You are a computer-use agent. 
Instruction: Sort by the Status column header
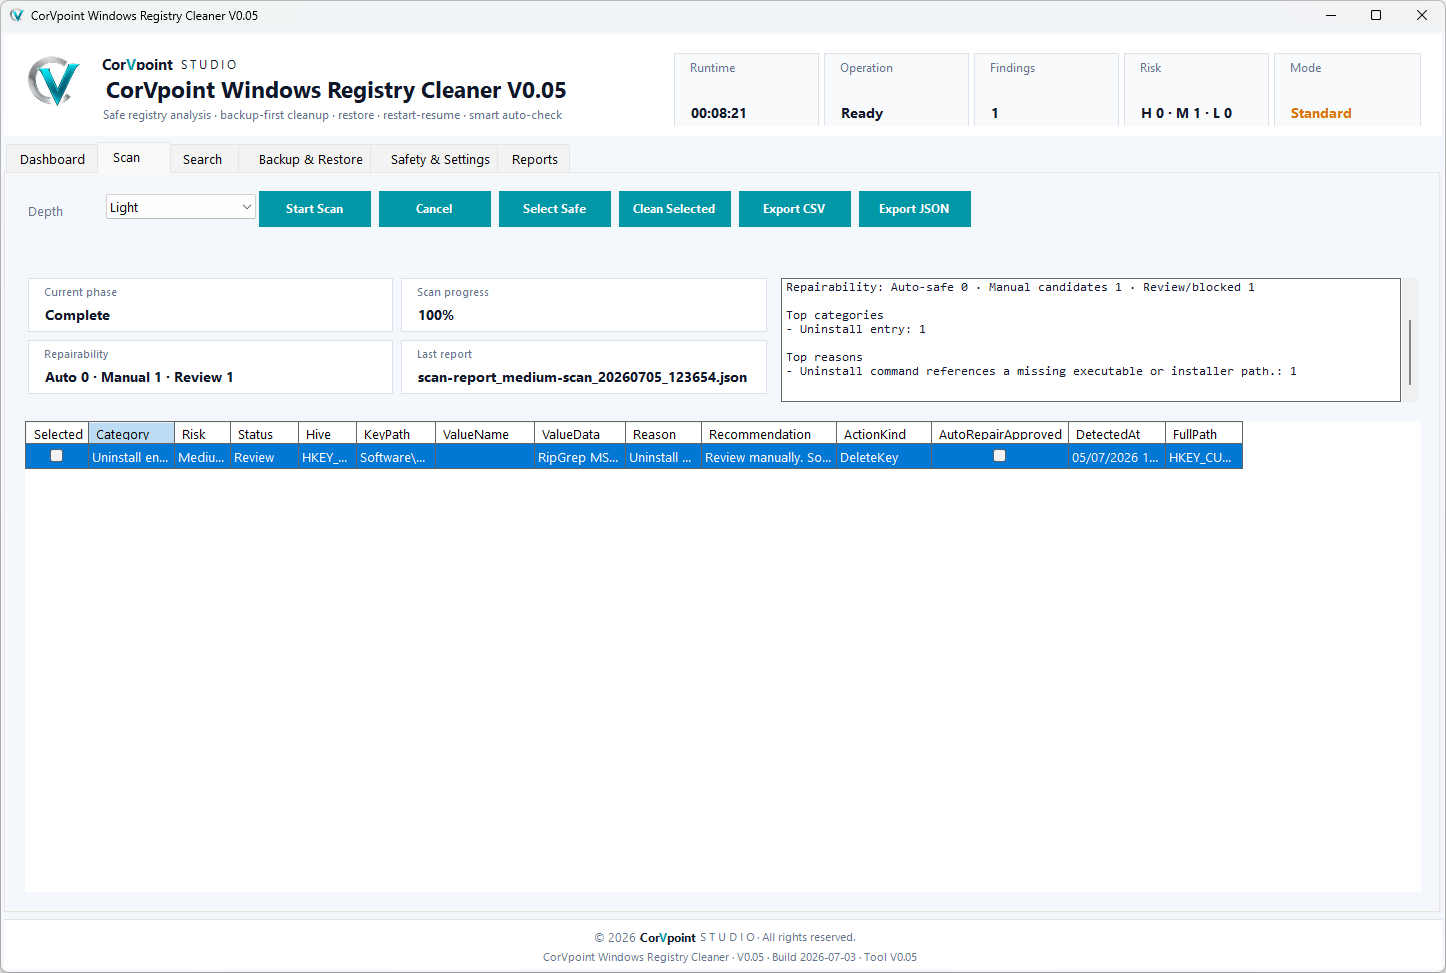tap(264, 434)
